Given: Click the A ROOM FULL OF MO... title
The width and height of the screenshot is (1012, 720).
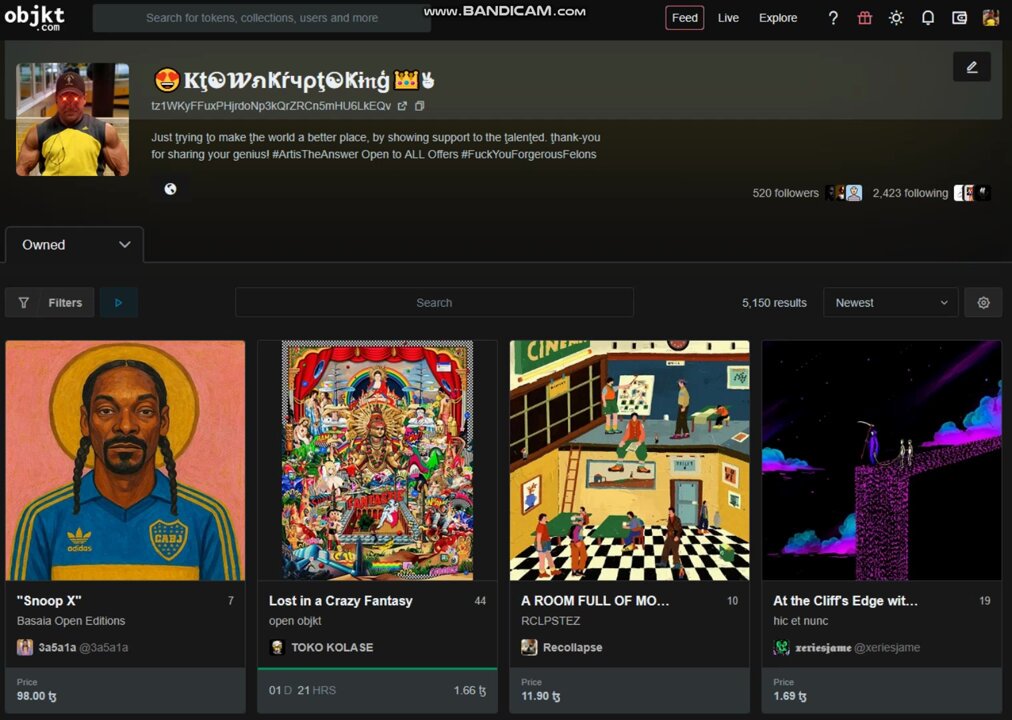Looking at the screenshot, I should (595, 601).
